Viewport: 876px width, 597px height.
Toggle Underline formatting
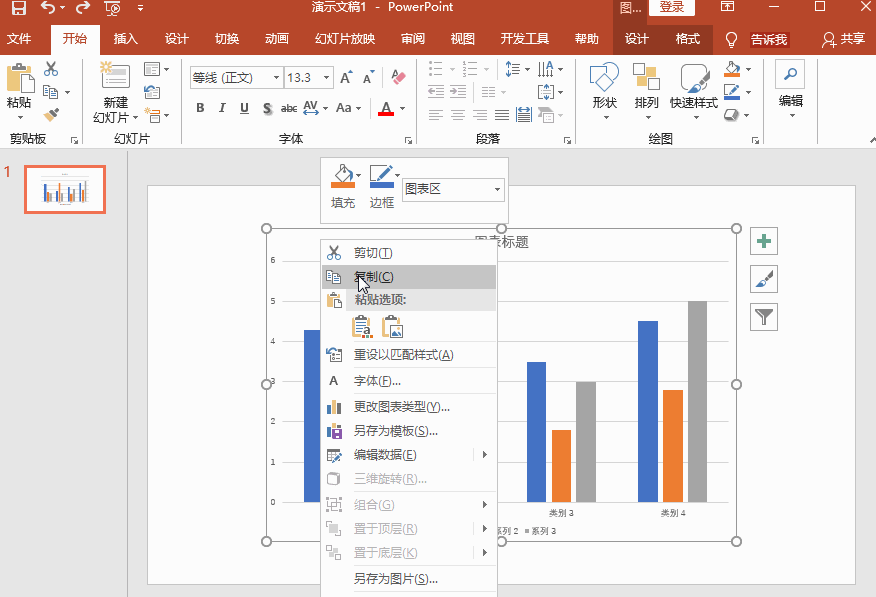[244, 108]
